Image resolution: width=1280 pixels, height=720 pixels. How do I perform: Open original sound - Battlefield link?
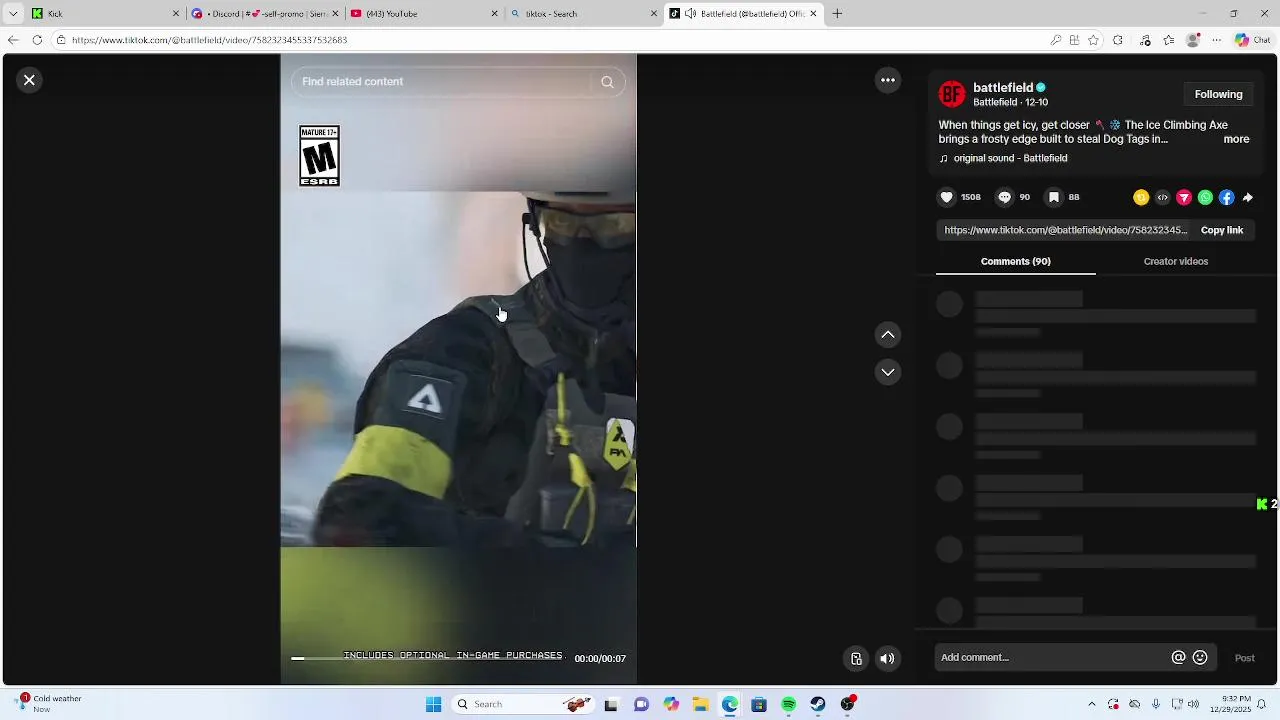coord(1010,158)
